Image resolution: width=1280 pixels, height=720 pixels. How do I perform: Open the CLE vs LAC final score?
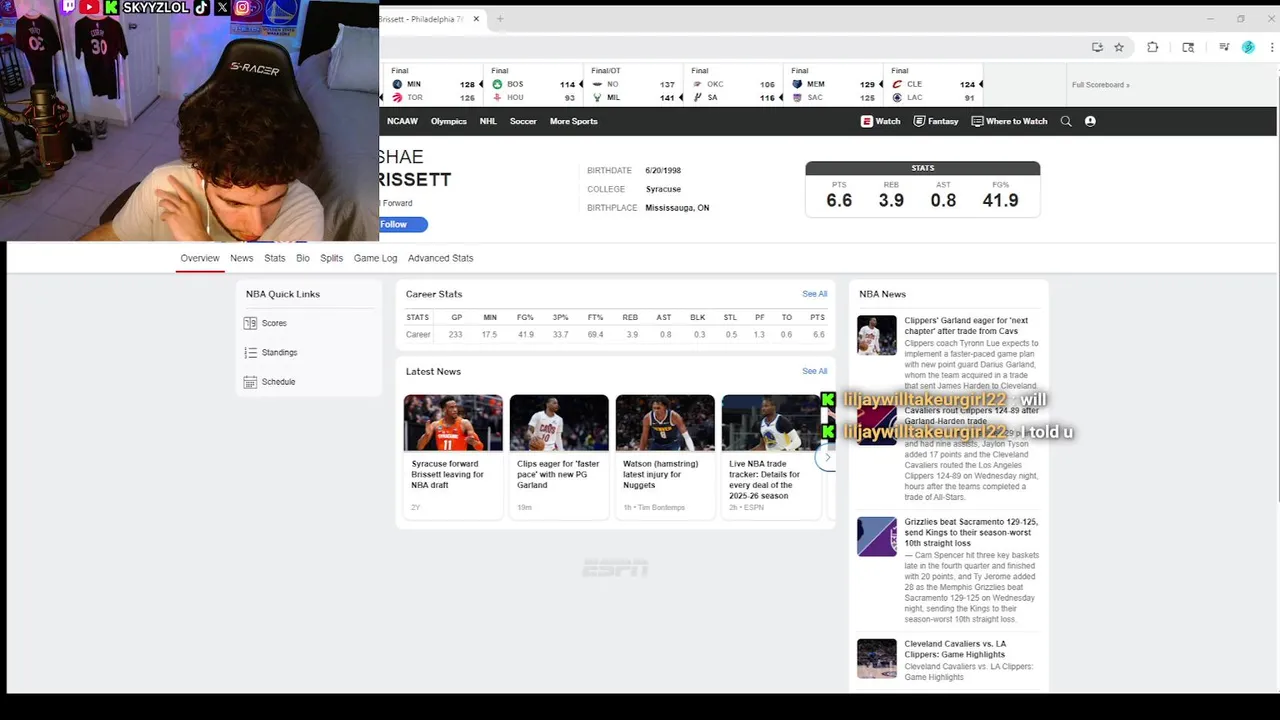(x=933, y=85)
